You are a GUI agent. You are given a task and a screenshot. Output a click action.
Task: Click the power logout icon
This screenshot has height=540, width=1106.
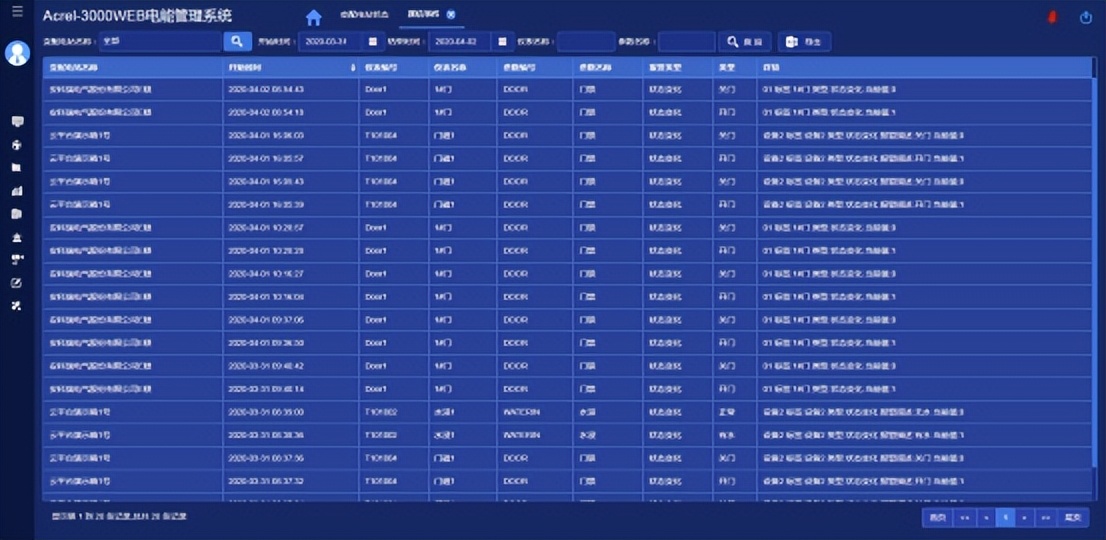(x=1086, y=17)
